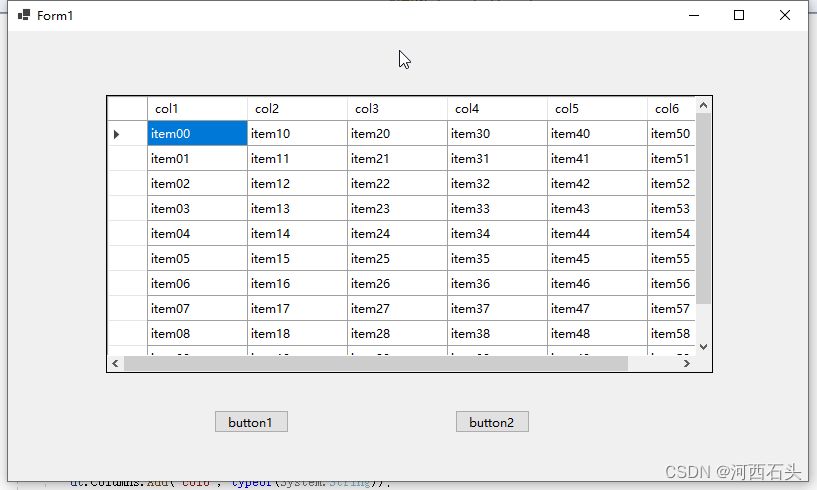This screenshot has height=490, width=817.
Task: Minimize the Form1 window
Action: [x=694, y=15]
